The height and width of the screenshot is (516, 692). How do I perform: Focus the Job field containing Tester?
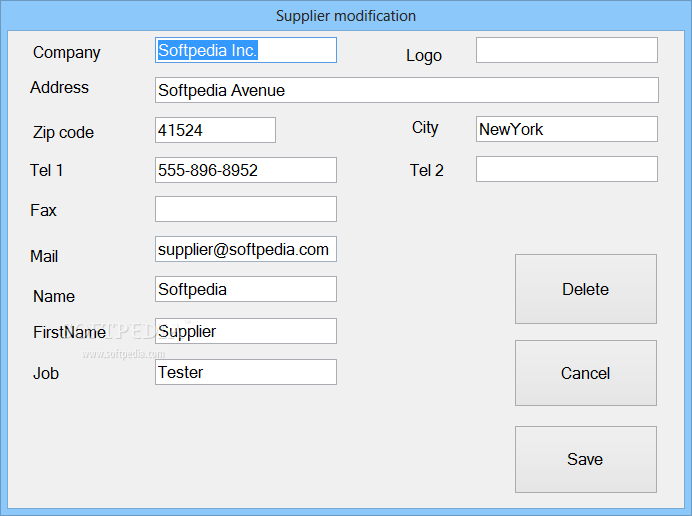click(x=246, y=372)
